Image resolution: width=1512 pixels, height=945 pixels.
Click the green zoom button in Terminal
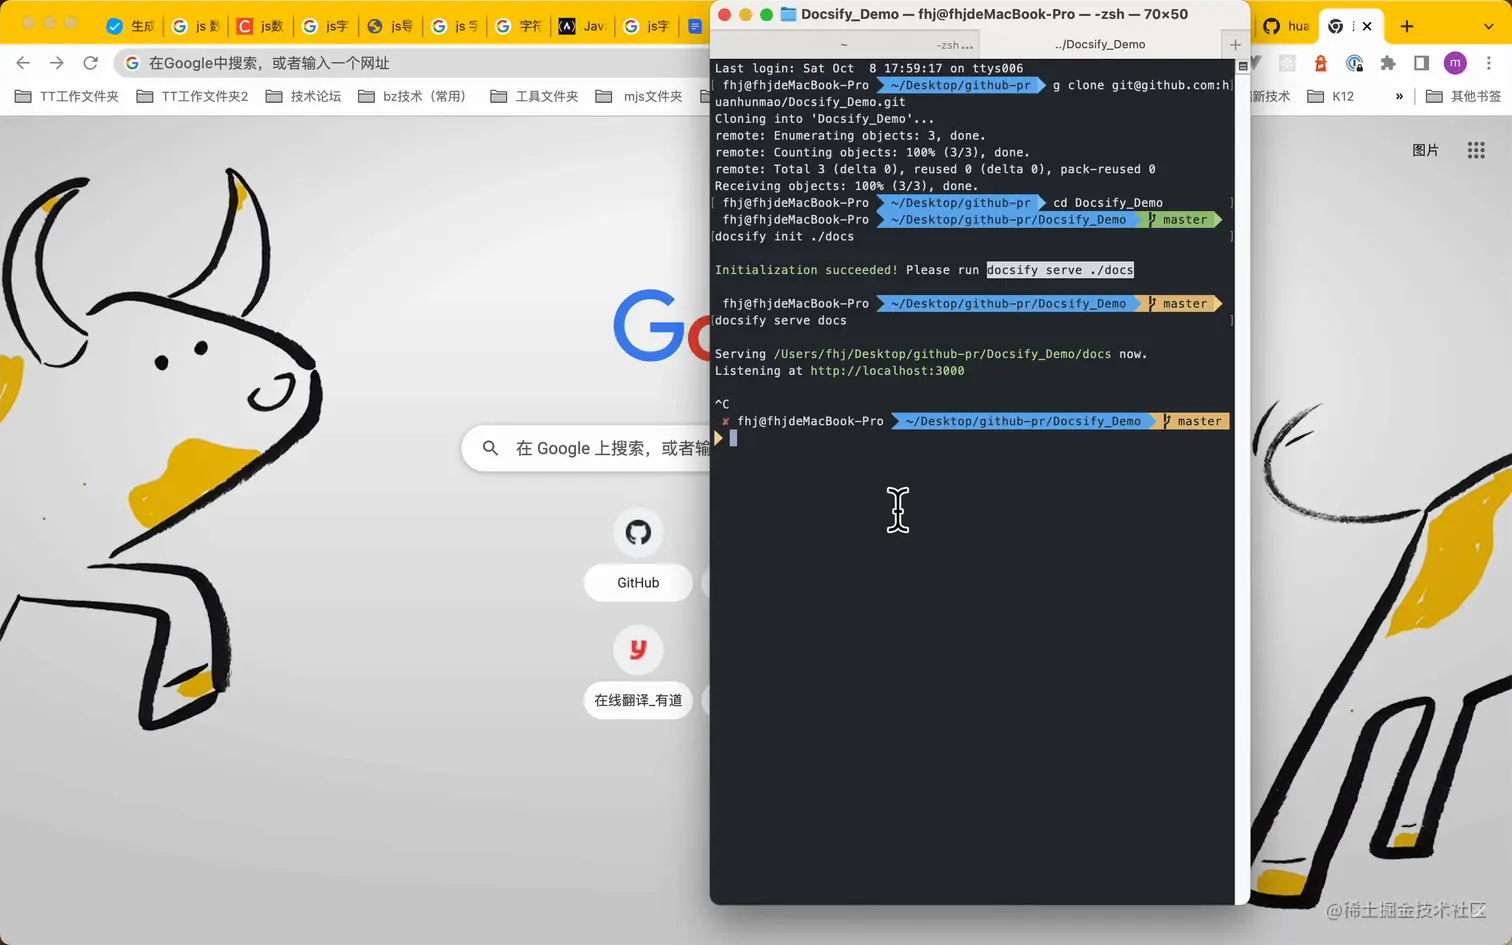pyautogui.click(x=766, y=14)
